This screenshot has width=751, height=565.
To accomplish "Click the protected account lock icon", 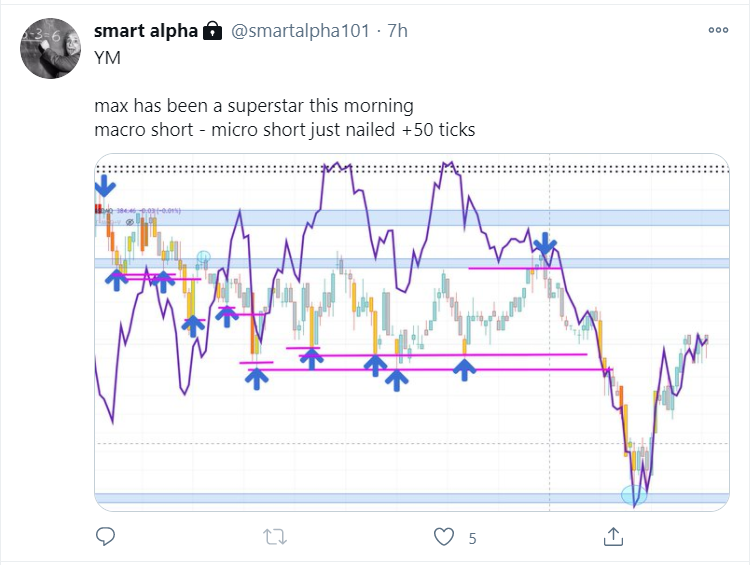I will [x=213, y=31].
